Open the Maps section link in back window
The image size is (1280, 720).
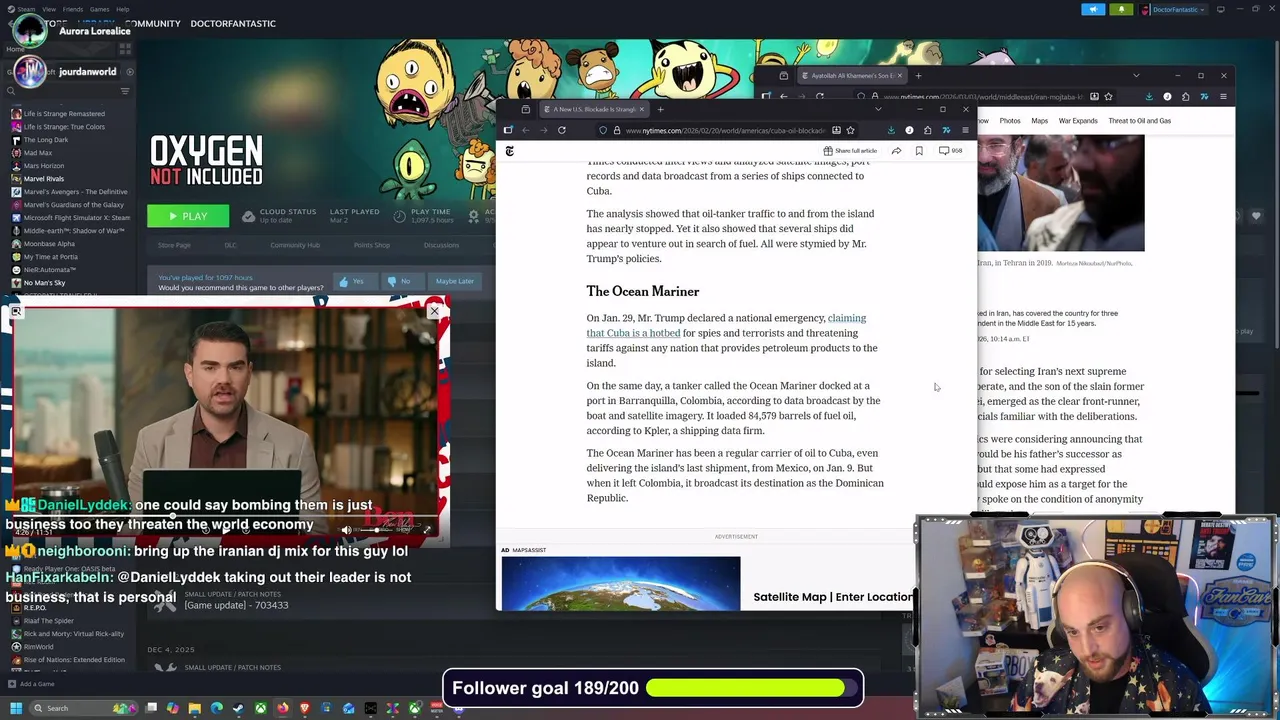(x=1039, y=121)
